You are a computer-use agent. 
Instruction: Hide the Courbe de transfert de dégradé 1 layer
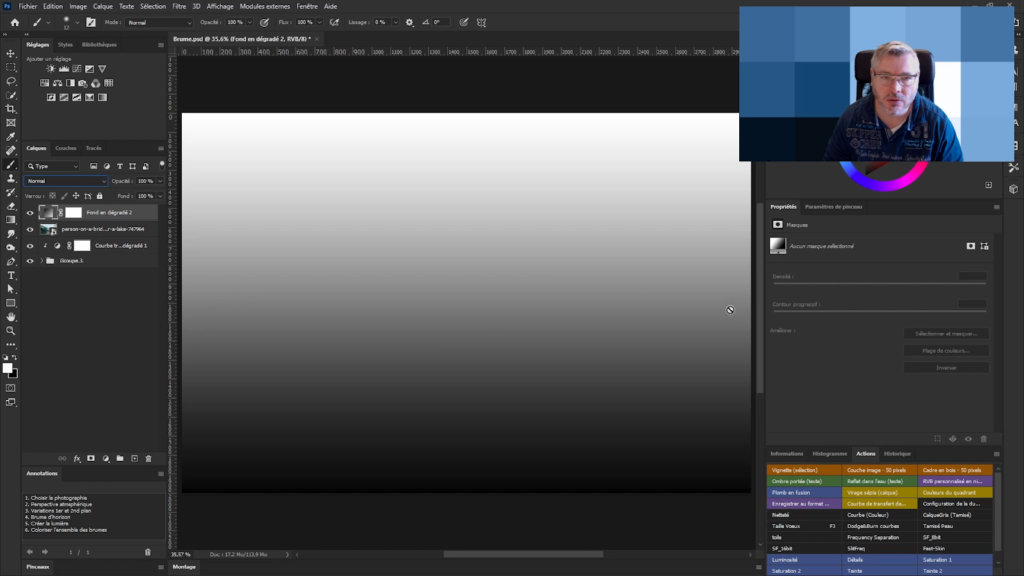[x=30, y=246]
